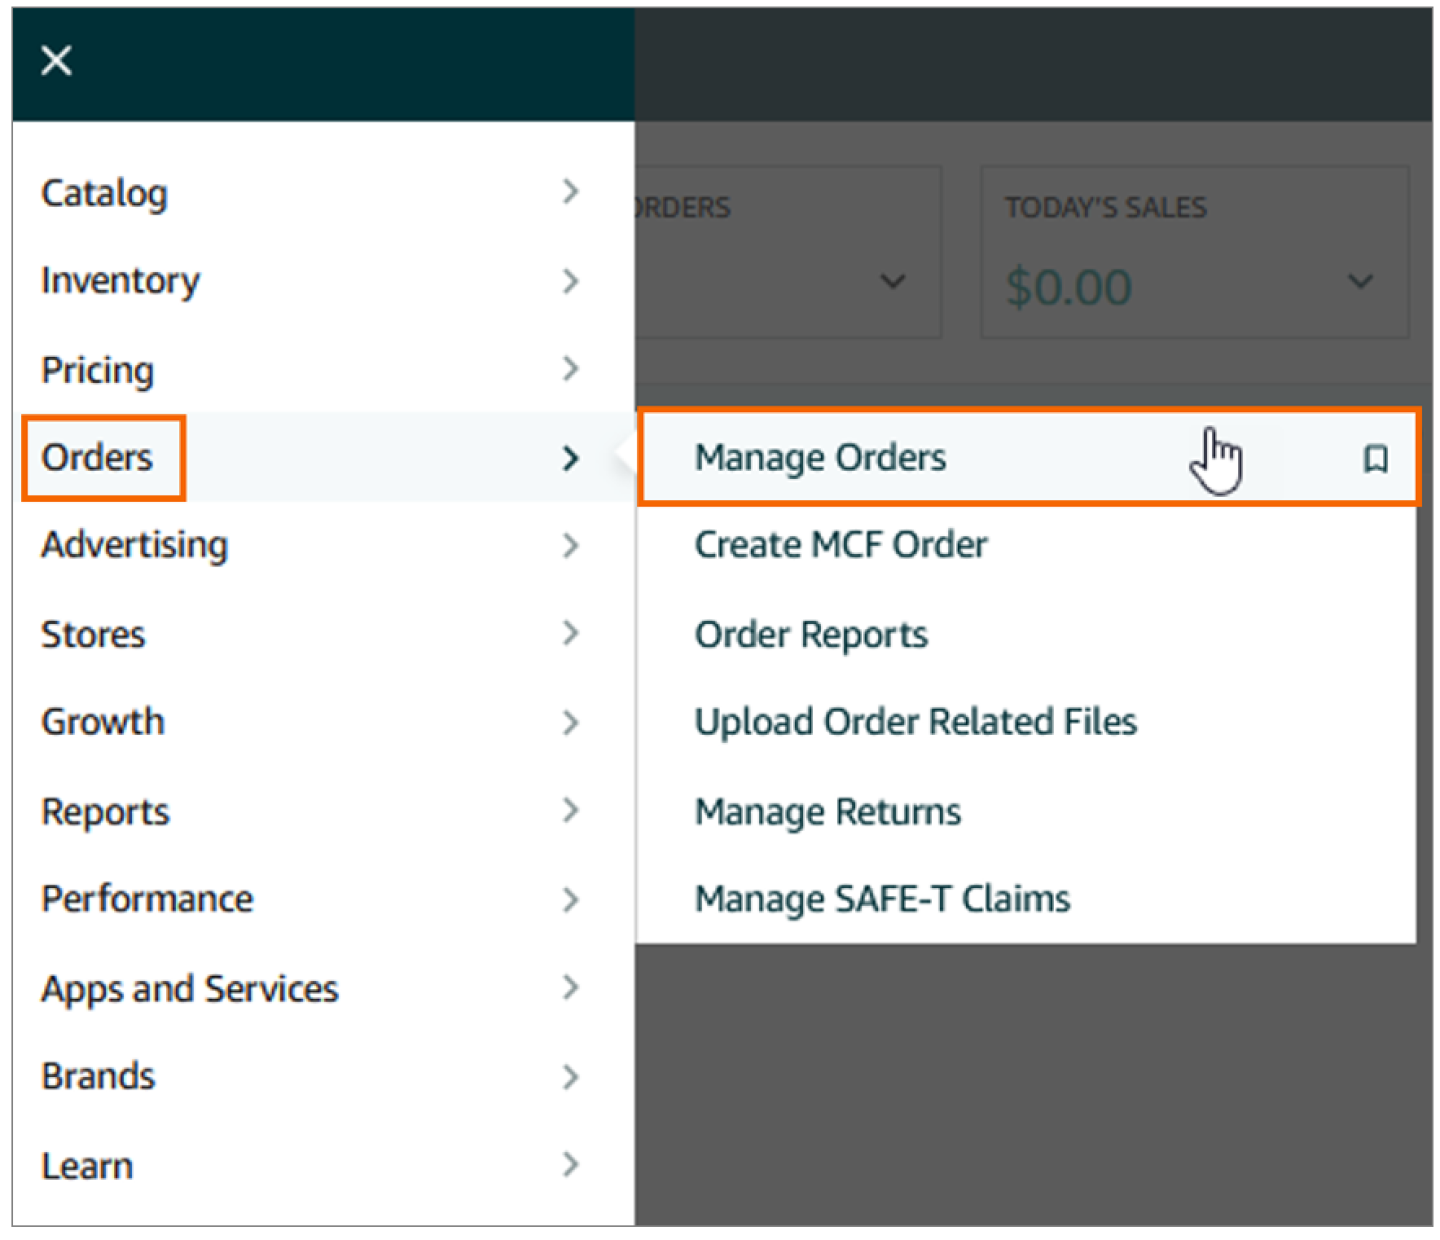The height and width of the screenshot is (1240, 1440).
Task: Click the Brands arrow icon
Action: pos(570,1077)
